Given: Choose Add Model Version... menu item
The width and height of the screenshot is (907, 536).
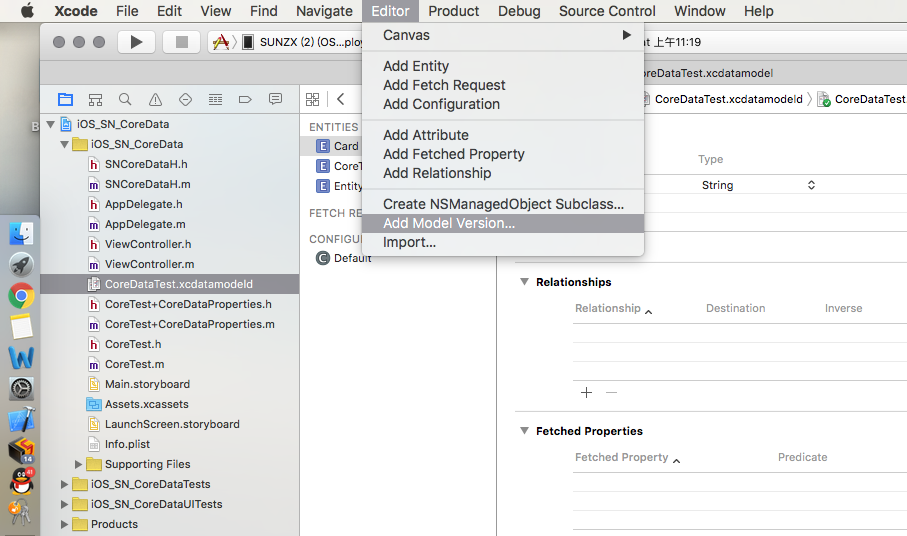Looking at the screenshot, I should point(503,223).
